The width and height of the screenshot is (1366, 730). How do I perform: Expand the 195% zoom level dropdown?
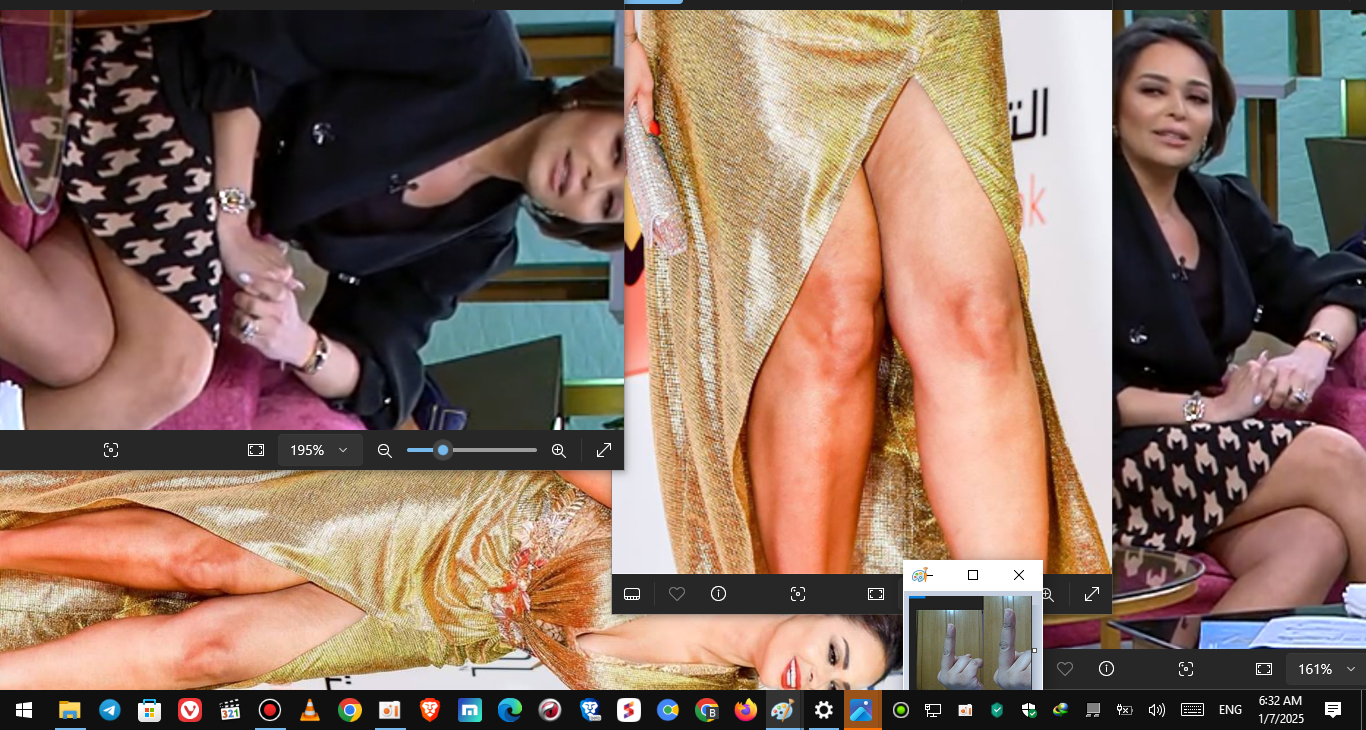[343, 451]
